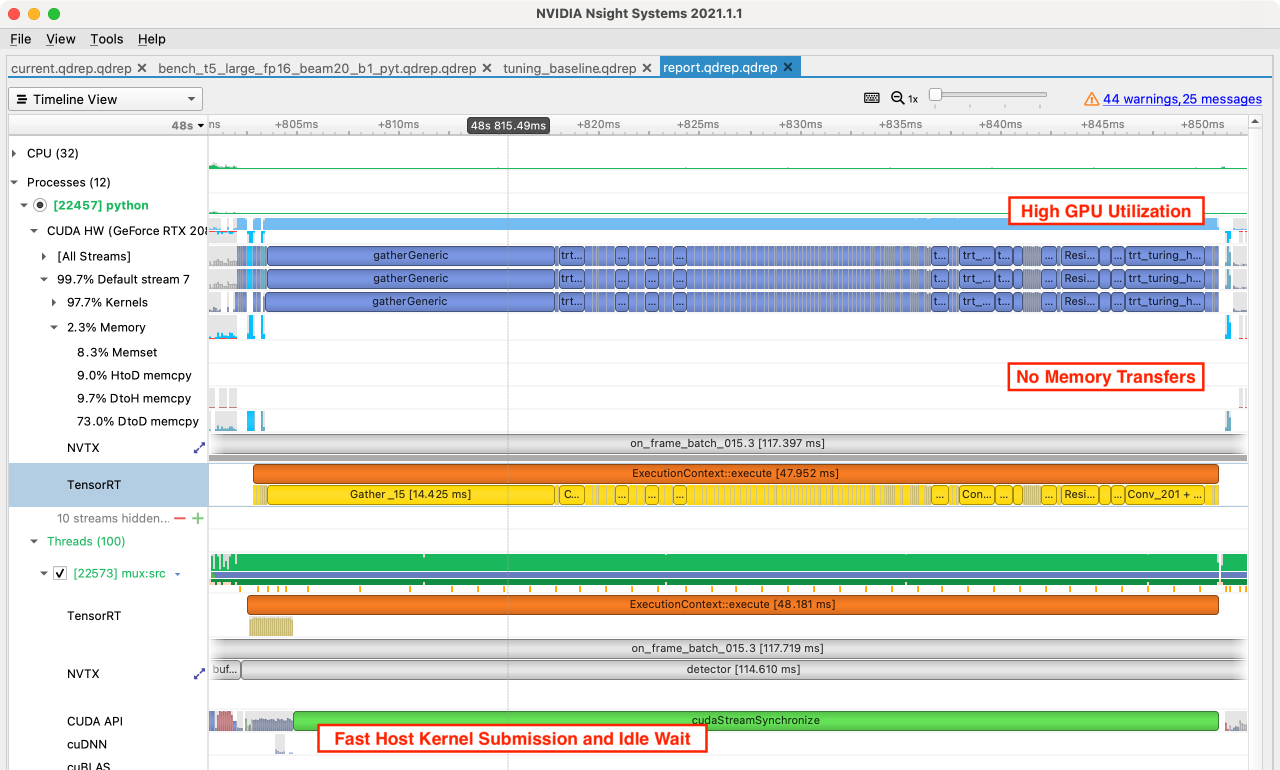Screen dimensions: 1280x770
Task: Click the +830ms ruler tick label
Action: tap(800, 125)
